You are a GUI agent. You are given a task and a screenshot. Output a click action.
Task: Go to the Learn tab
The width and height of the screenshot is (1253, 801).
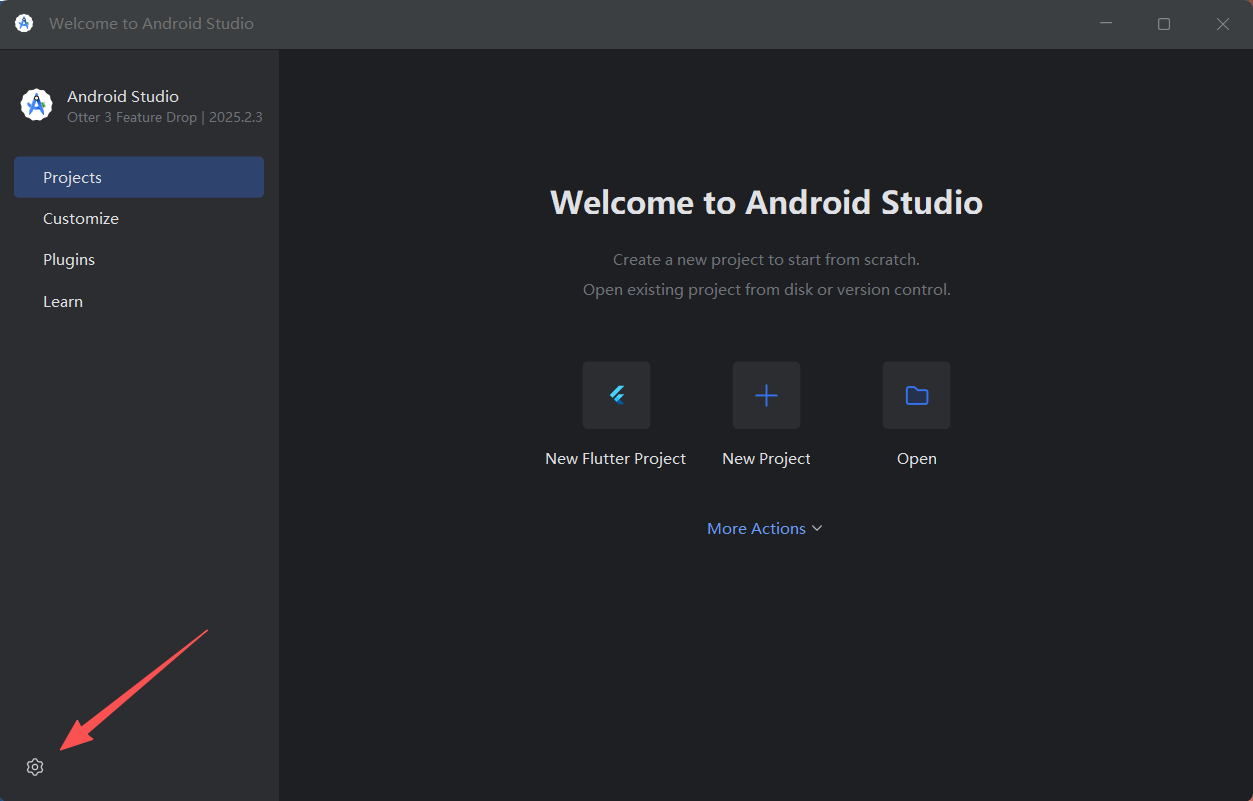coord(139,301)
